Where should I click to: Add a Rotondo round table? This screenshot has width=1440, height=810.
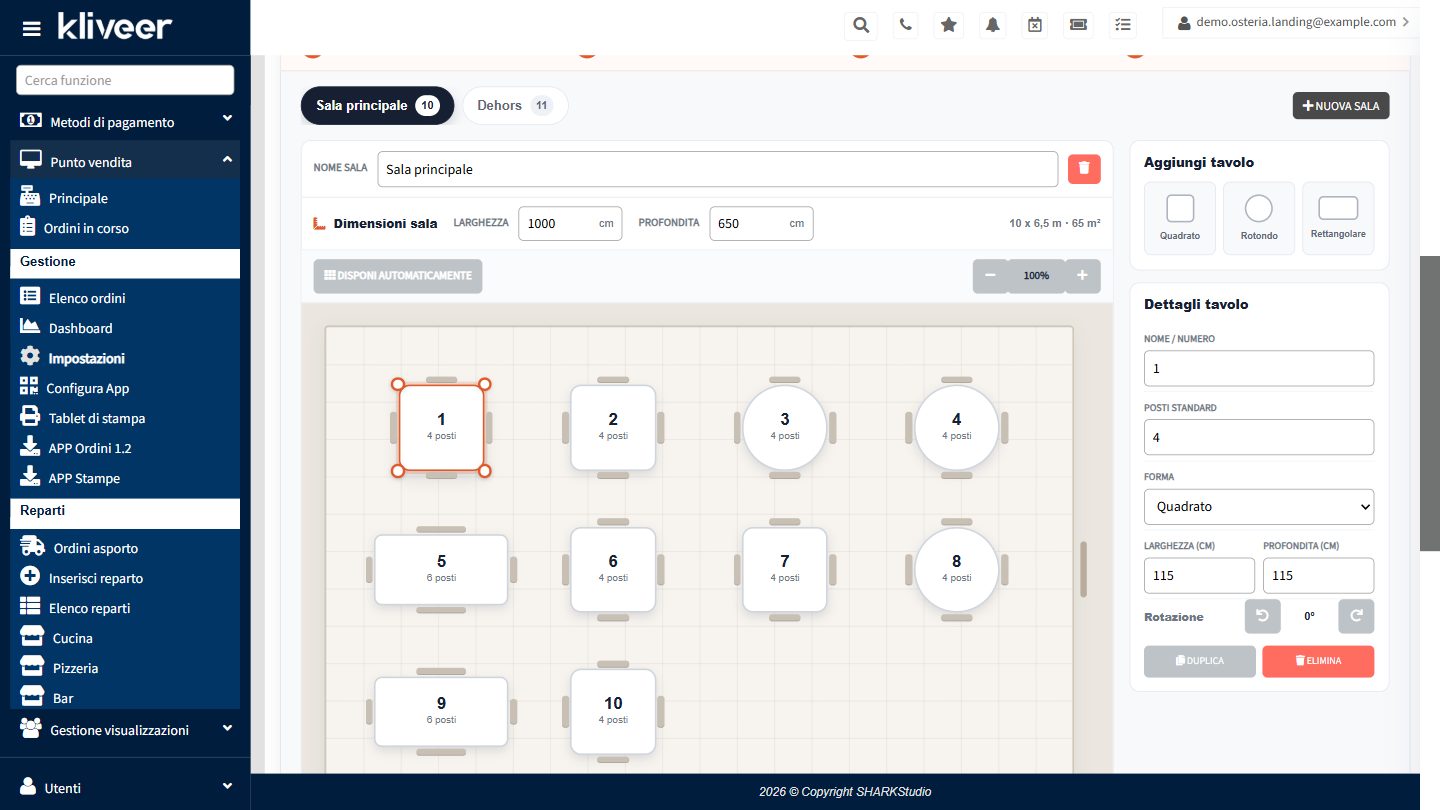[x=1259, y=218]
